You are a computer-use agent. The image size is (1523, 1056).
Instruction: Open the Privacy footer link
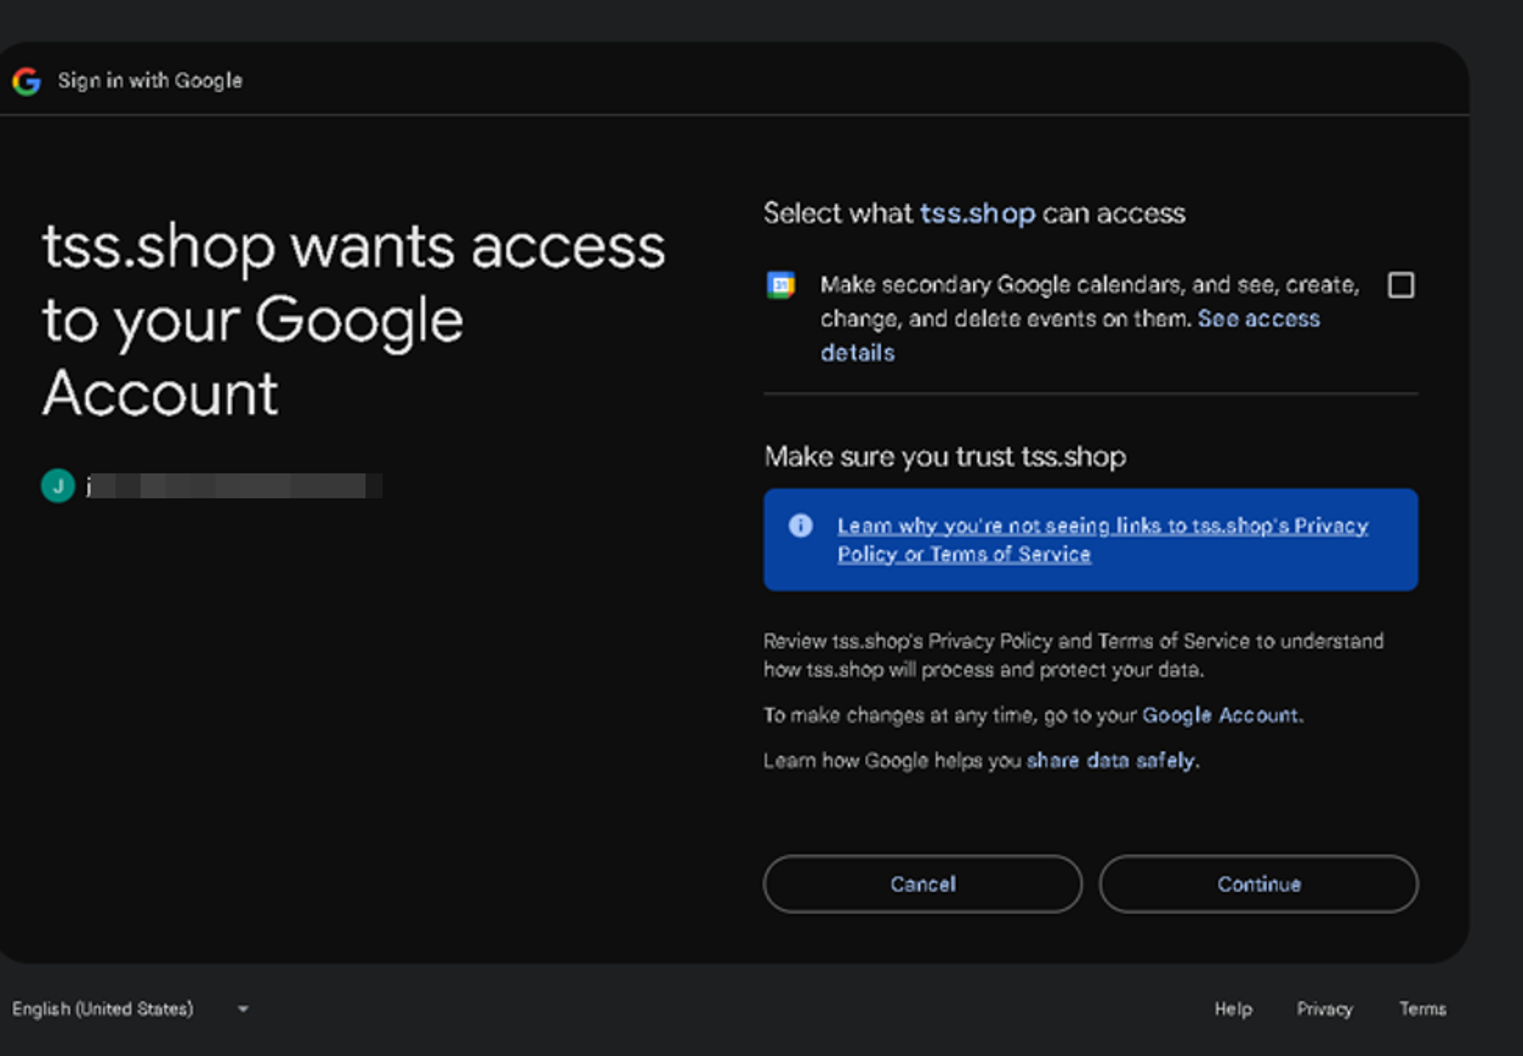[1324, 1009]
